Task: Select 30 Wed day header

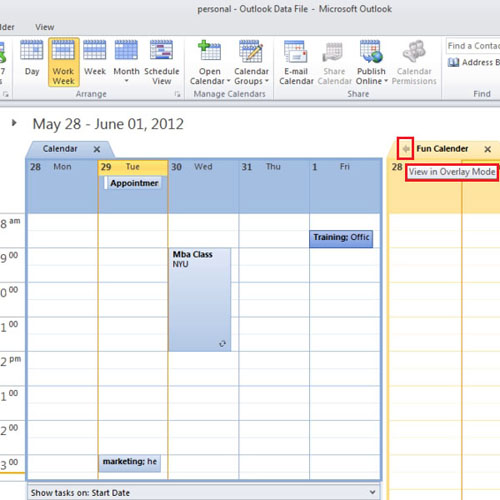Action: (x=203, y=167)
